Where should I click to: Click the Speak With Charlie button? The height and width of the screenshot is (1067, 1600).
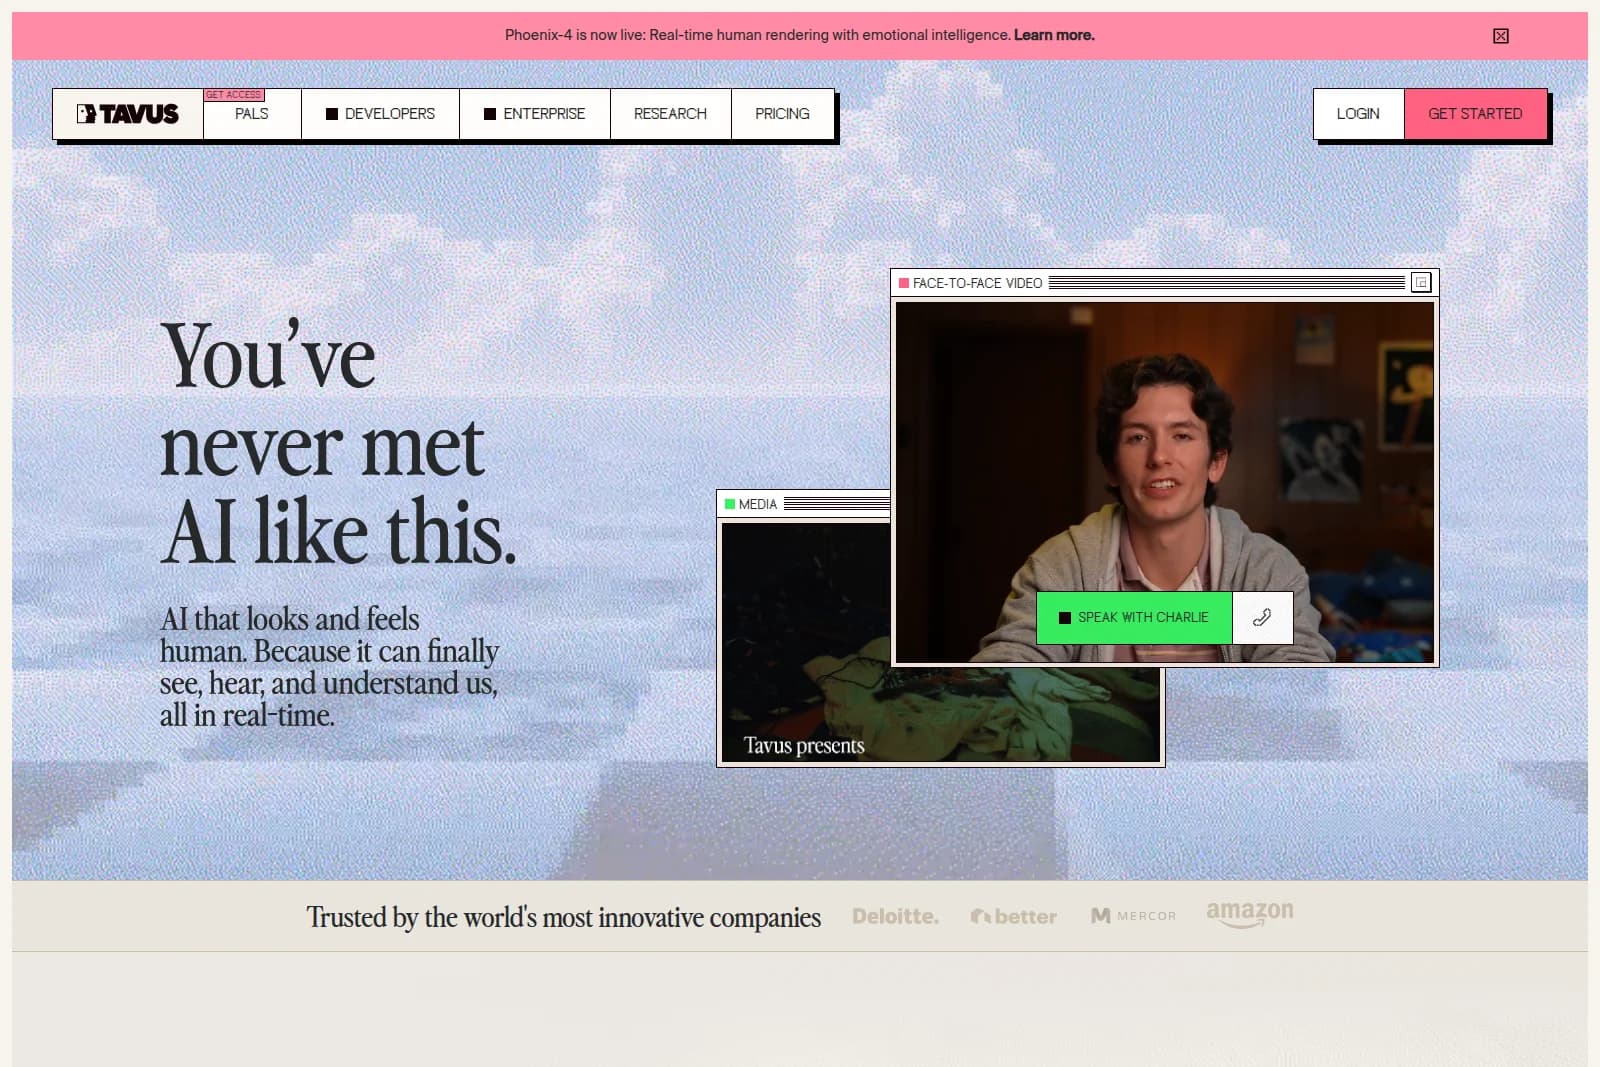coord(1134,618)
